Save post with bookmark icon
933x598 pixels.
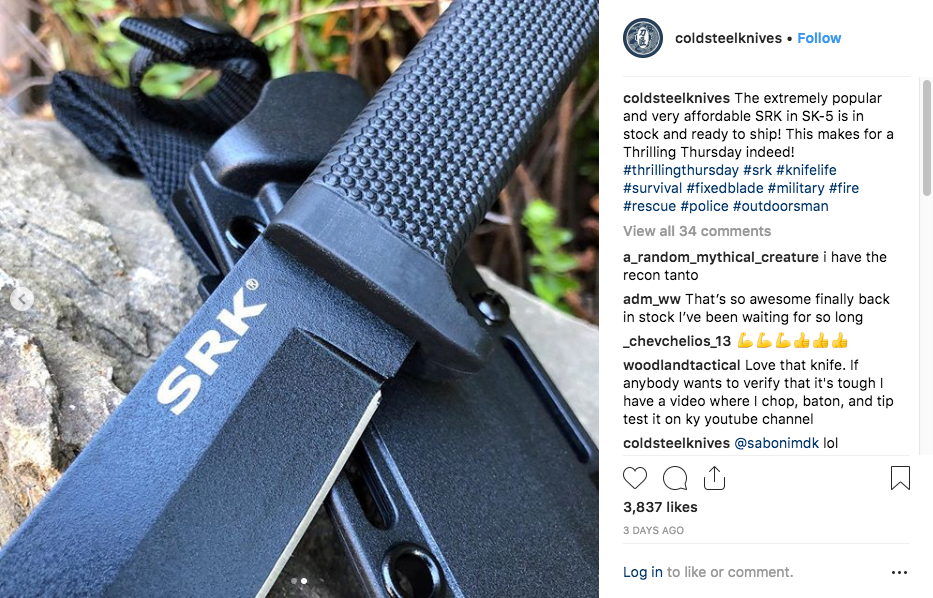[x=900, y=478]
